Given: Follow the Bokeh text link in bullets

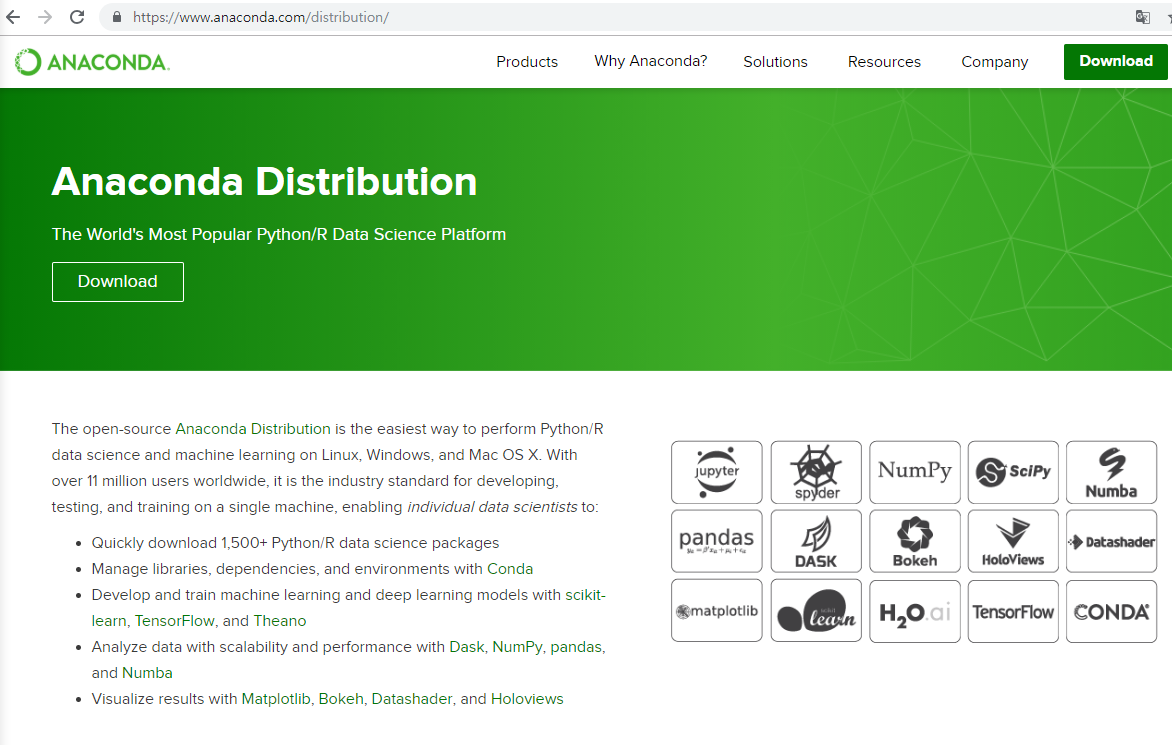Looking at the screenshot, I should point(341,699).
